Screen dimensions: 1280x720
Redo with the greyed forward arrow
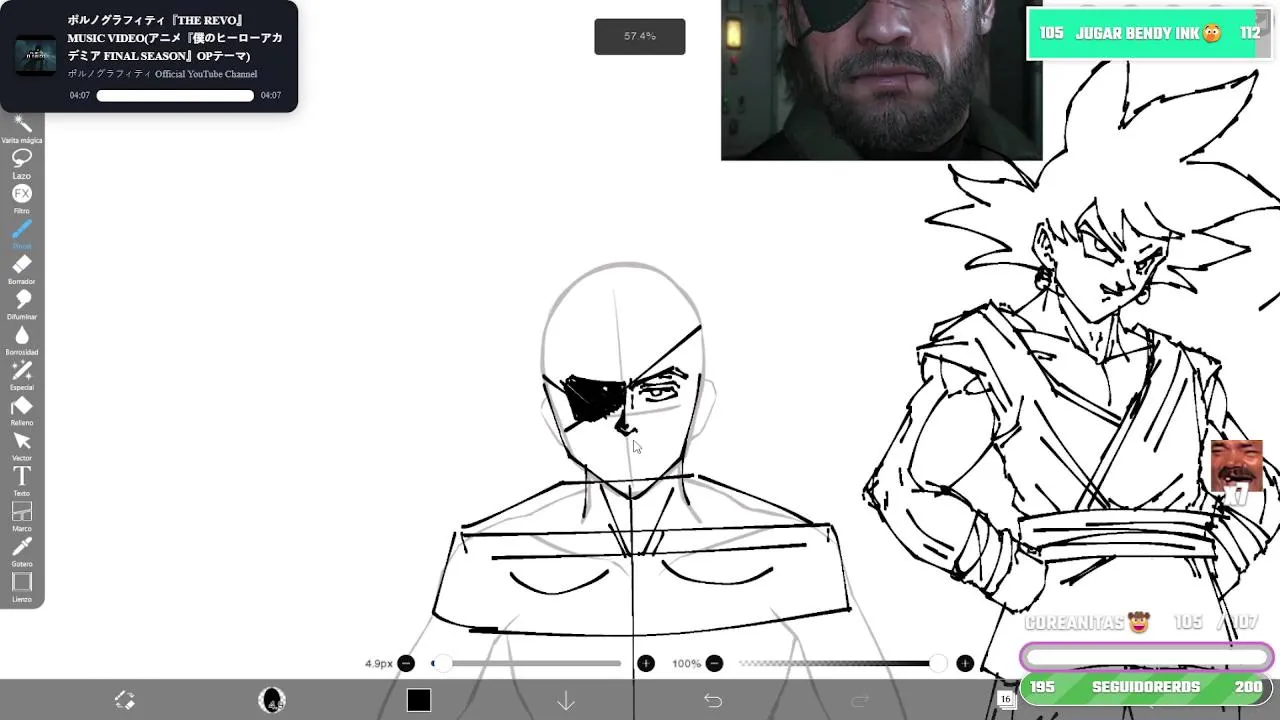860,700
